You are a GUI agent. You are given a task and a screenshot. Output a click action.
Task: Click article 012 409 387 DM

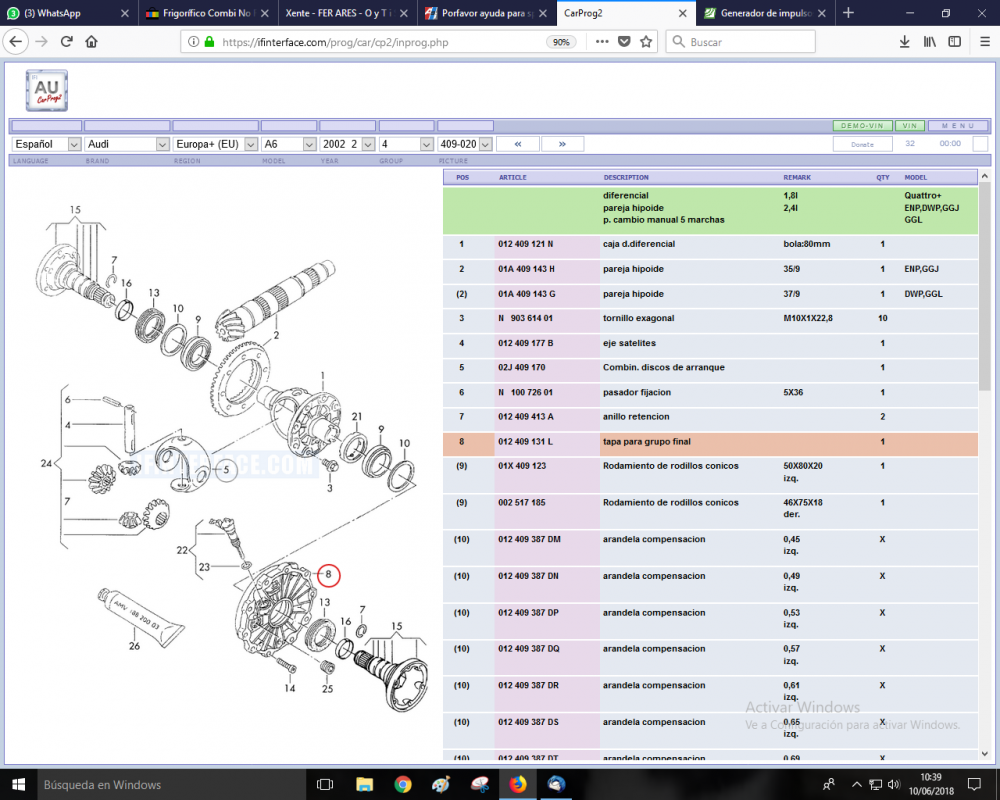pos(529,539)
